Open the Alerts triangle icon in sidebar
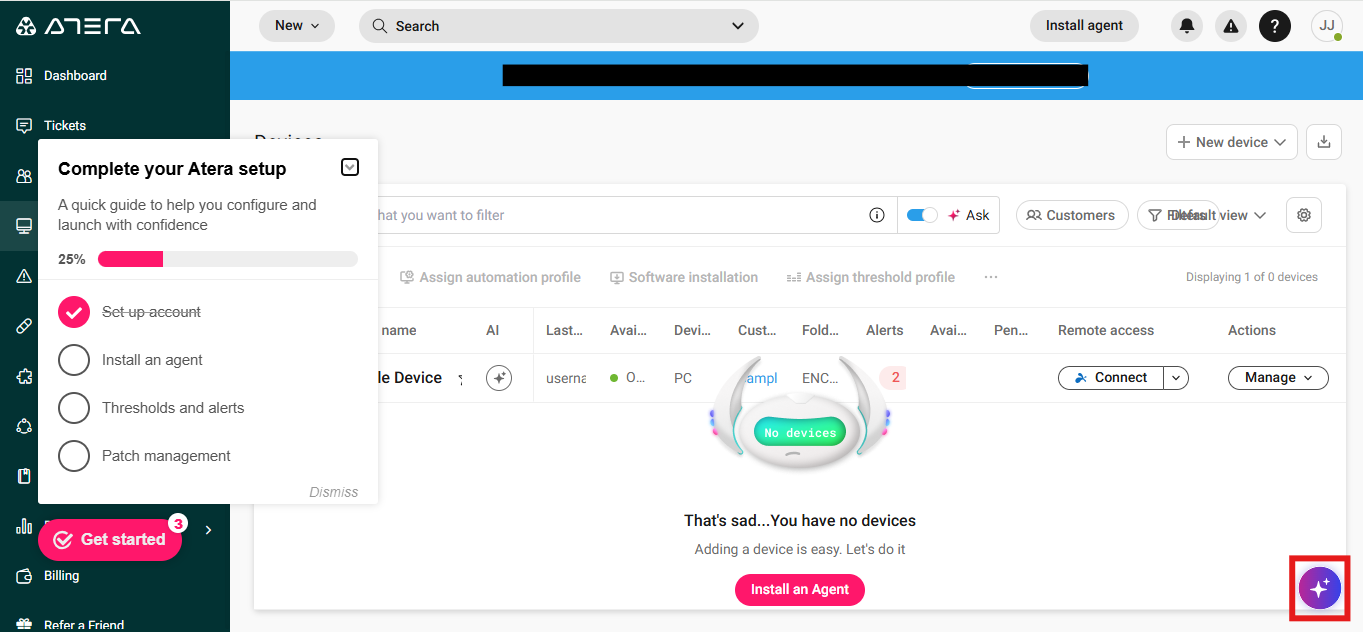The image size is (1363, 632). pyautogui.click(x=25, y=276)
